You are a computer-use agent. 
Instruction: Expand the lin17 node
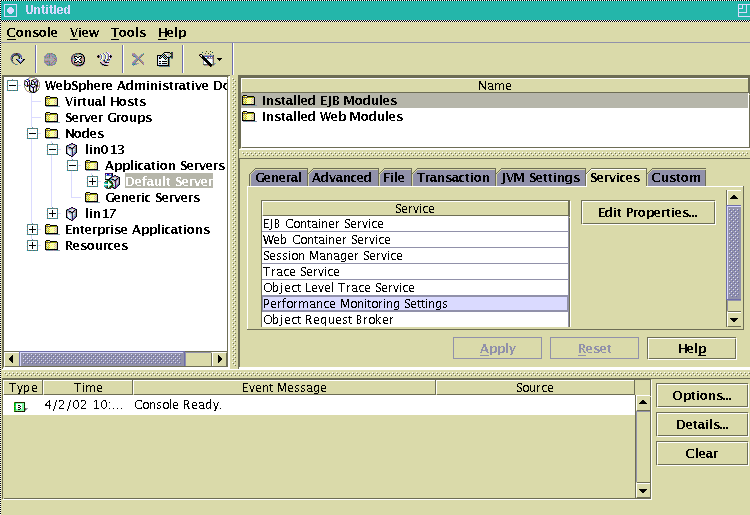click(x=53, y=213)
